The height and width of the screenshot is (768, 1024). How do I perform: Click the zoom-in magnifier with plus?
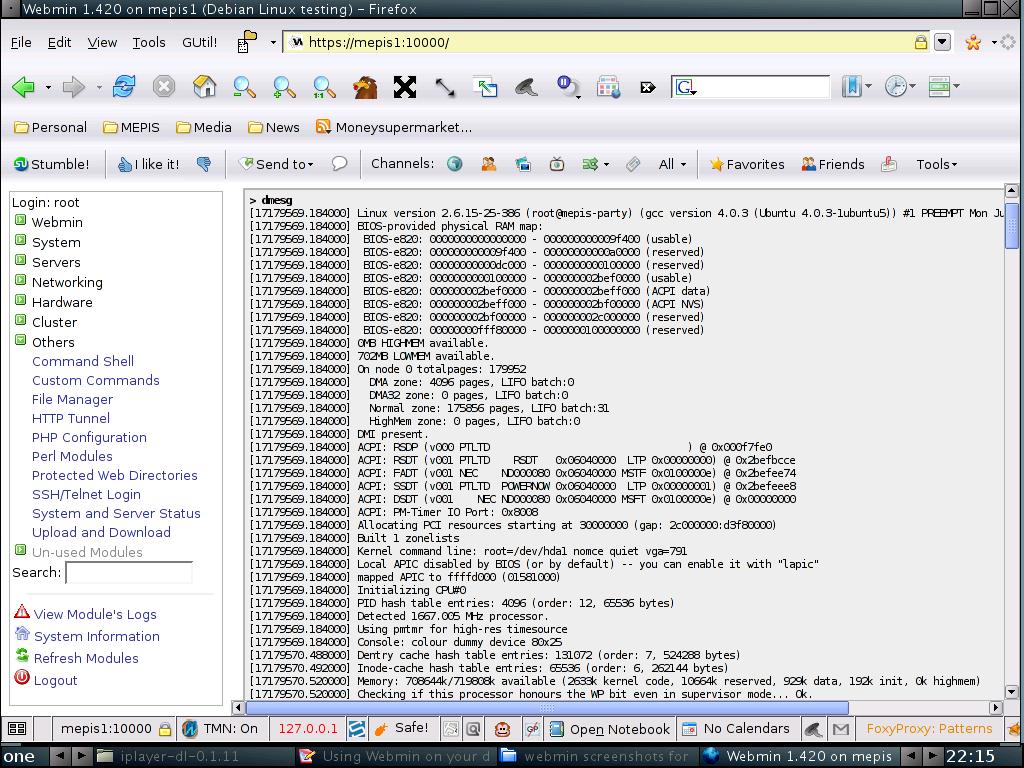[x=284, y=87]
